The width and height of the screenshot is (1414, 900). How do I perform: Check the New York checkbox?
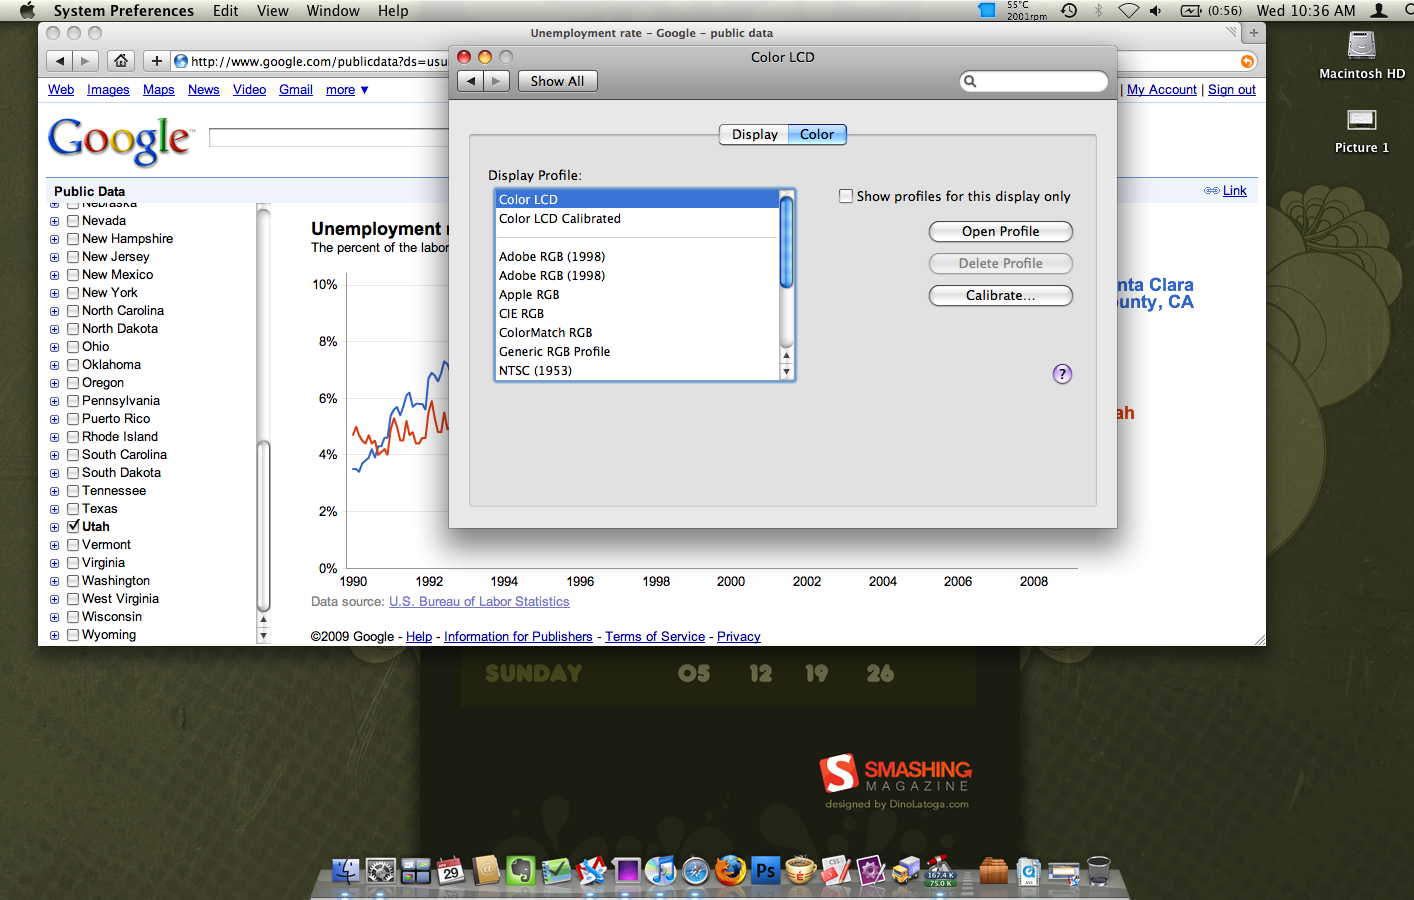coord(73,292)
